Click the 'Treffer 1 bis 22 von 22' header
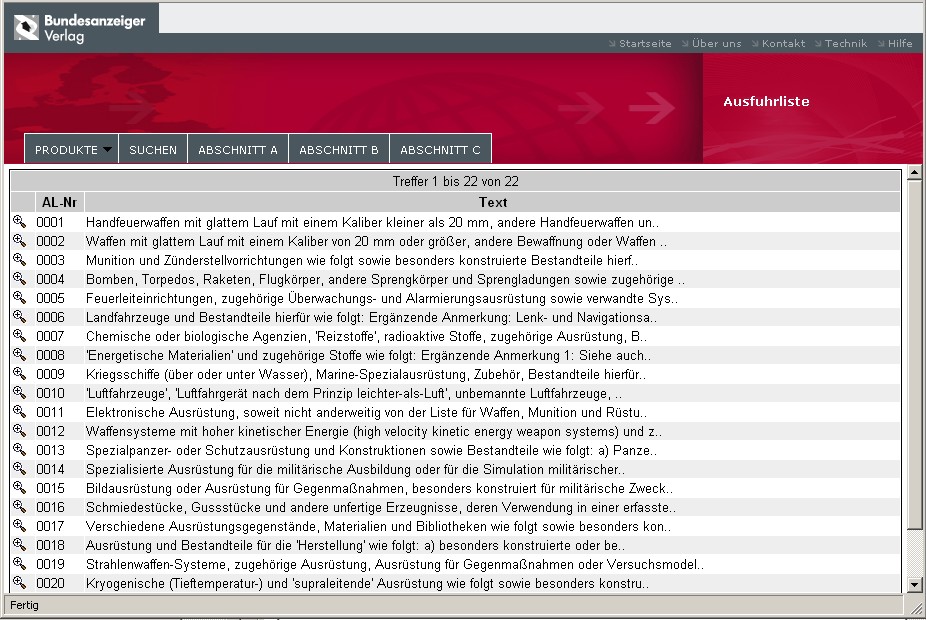This screenshot has height=620, width=926. coord(455,181)
